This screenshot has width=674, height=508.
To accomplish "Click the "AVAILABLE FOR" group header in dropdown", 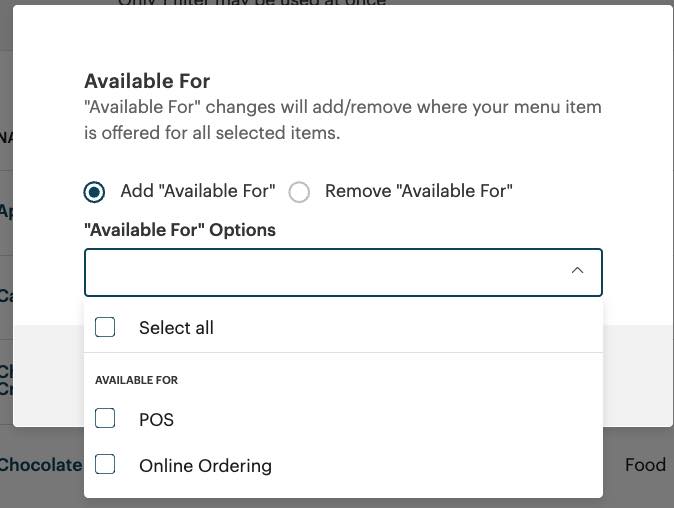I will click(x=136, y=380).
